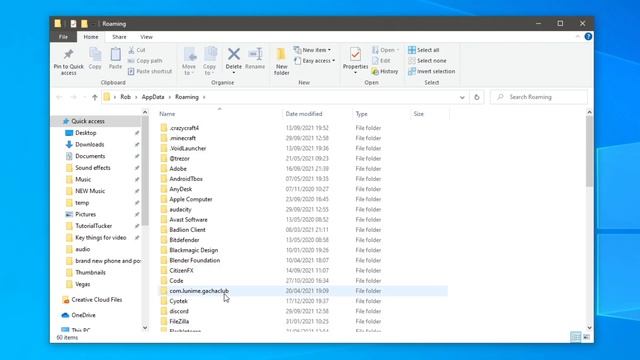
Task: Click the file list vertical scrollbar
Action: pos(589,152)
